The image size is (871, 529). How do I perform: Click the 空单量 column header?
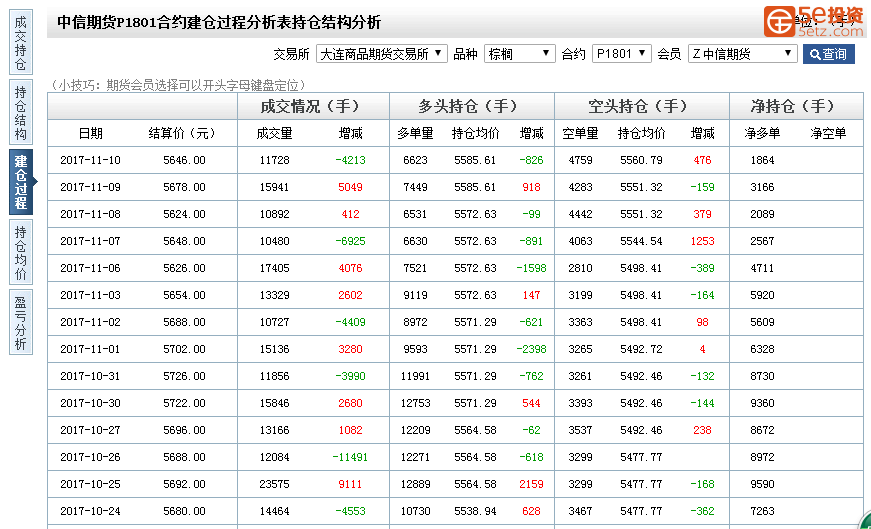point(580,133)
